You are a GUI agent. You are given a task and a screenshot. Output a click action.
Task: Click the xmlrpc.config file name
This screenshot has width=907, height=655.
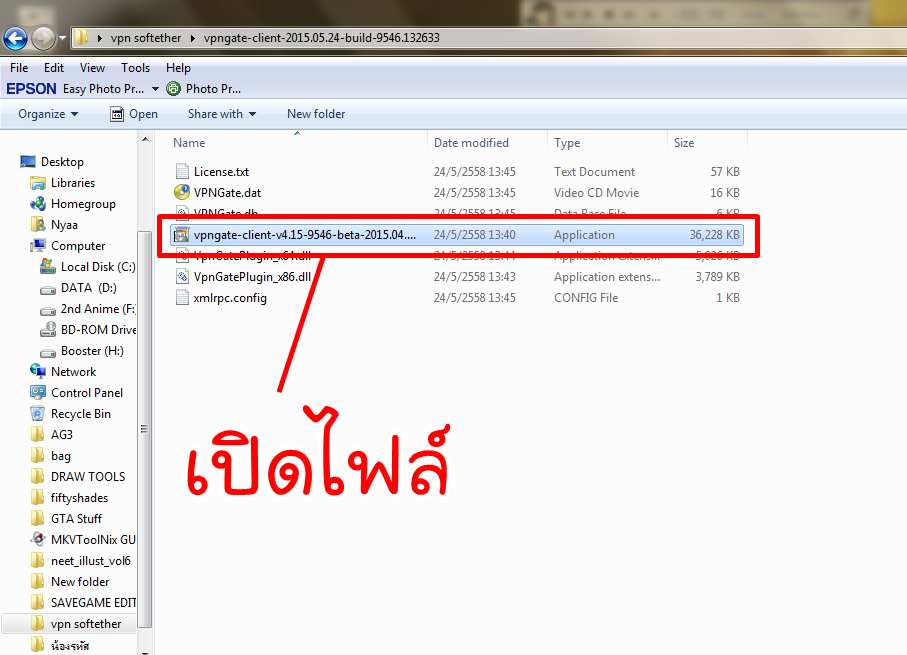(x=230, y=298)
